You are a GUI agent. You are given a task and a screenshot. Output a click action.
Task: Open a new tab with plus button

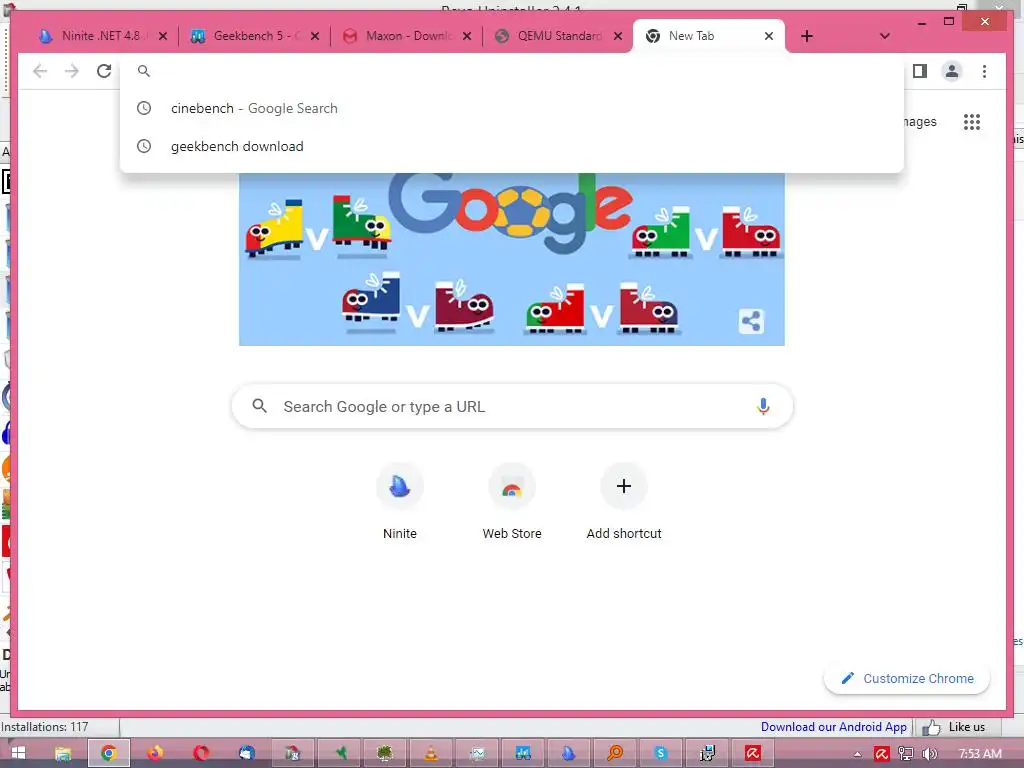point(807,36)
